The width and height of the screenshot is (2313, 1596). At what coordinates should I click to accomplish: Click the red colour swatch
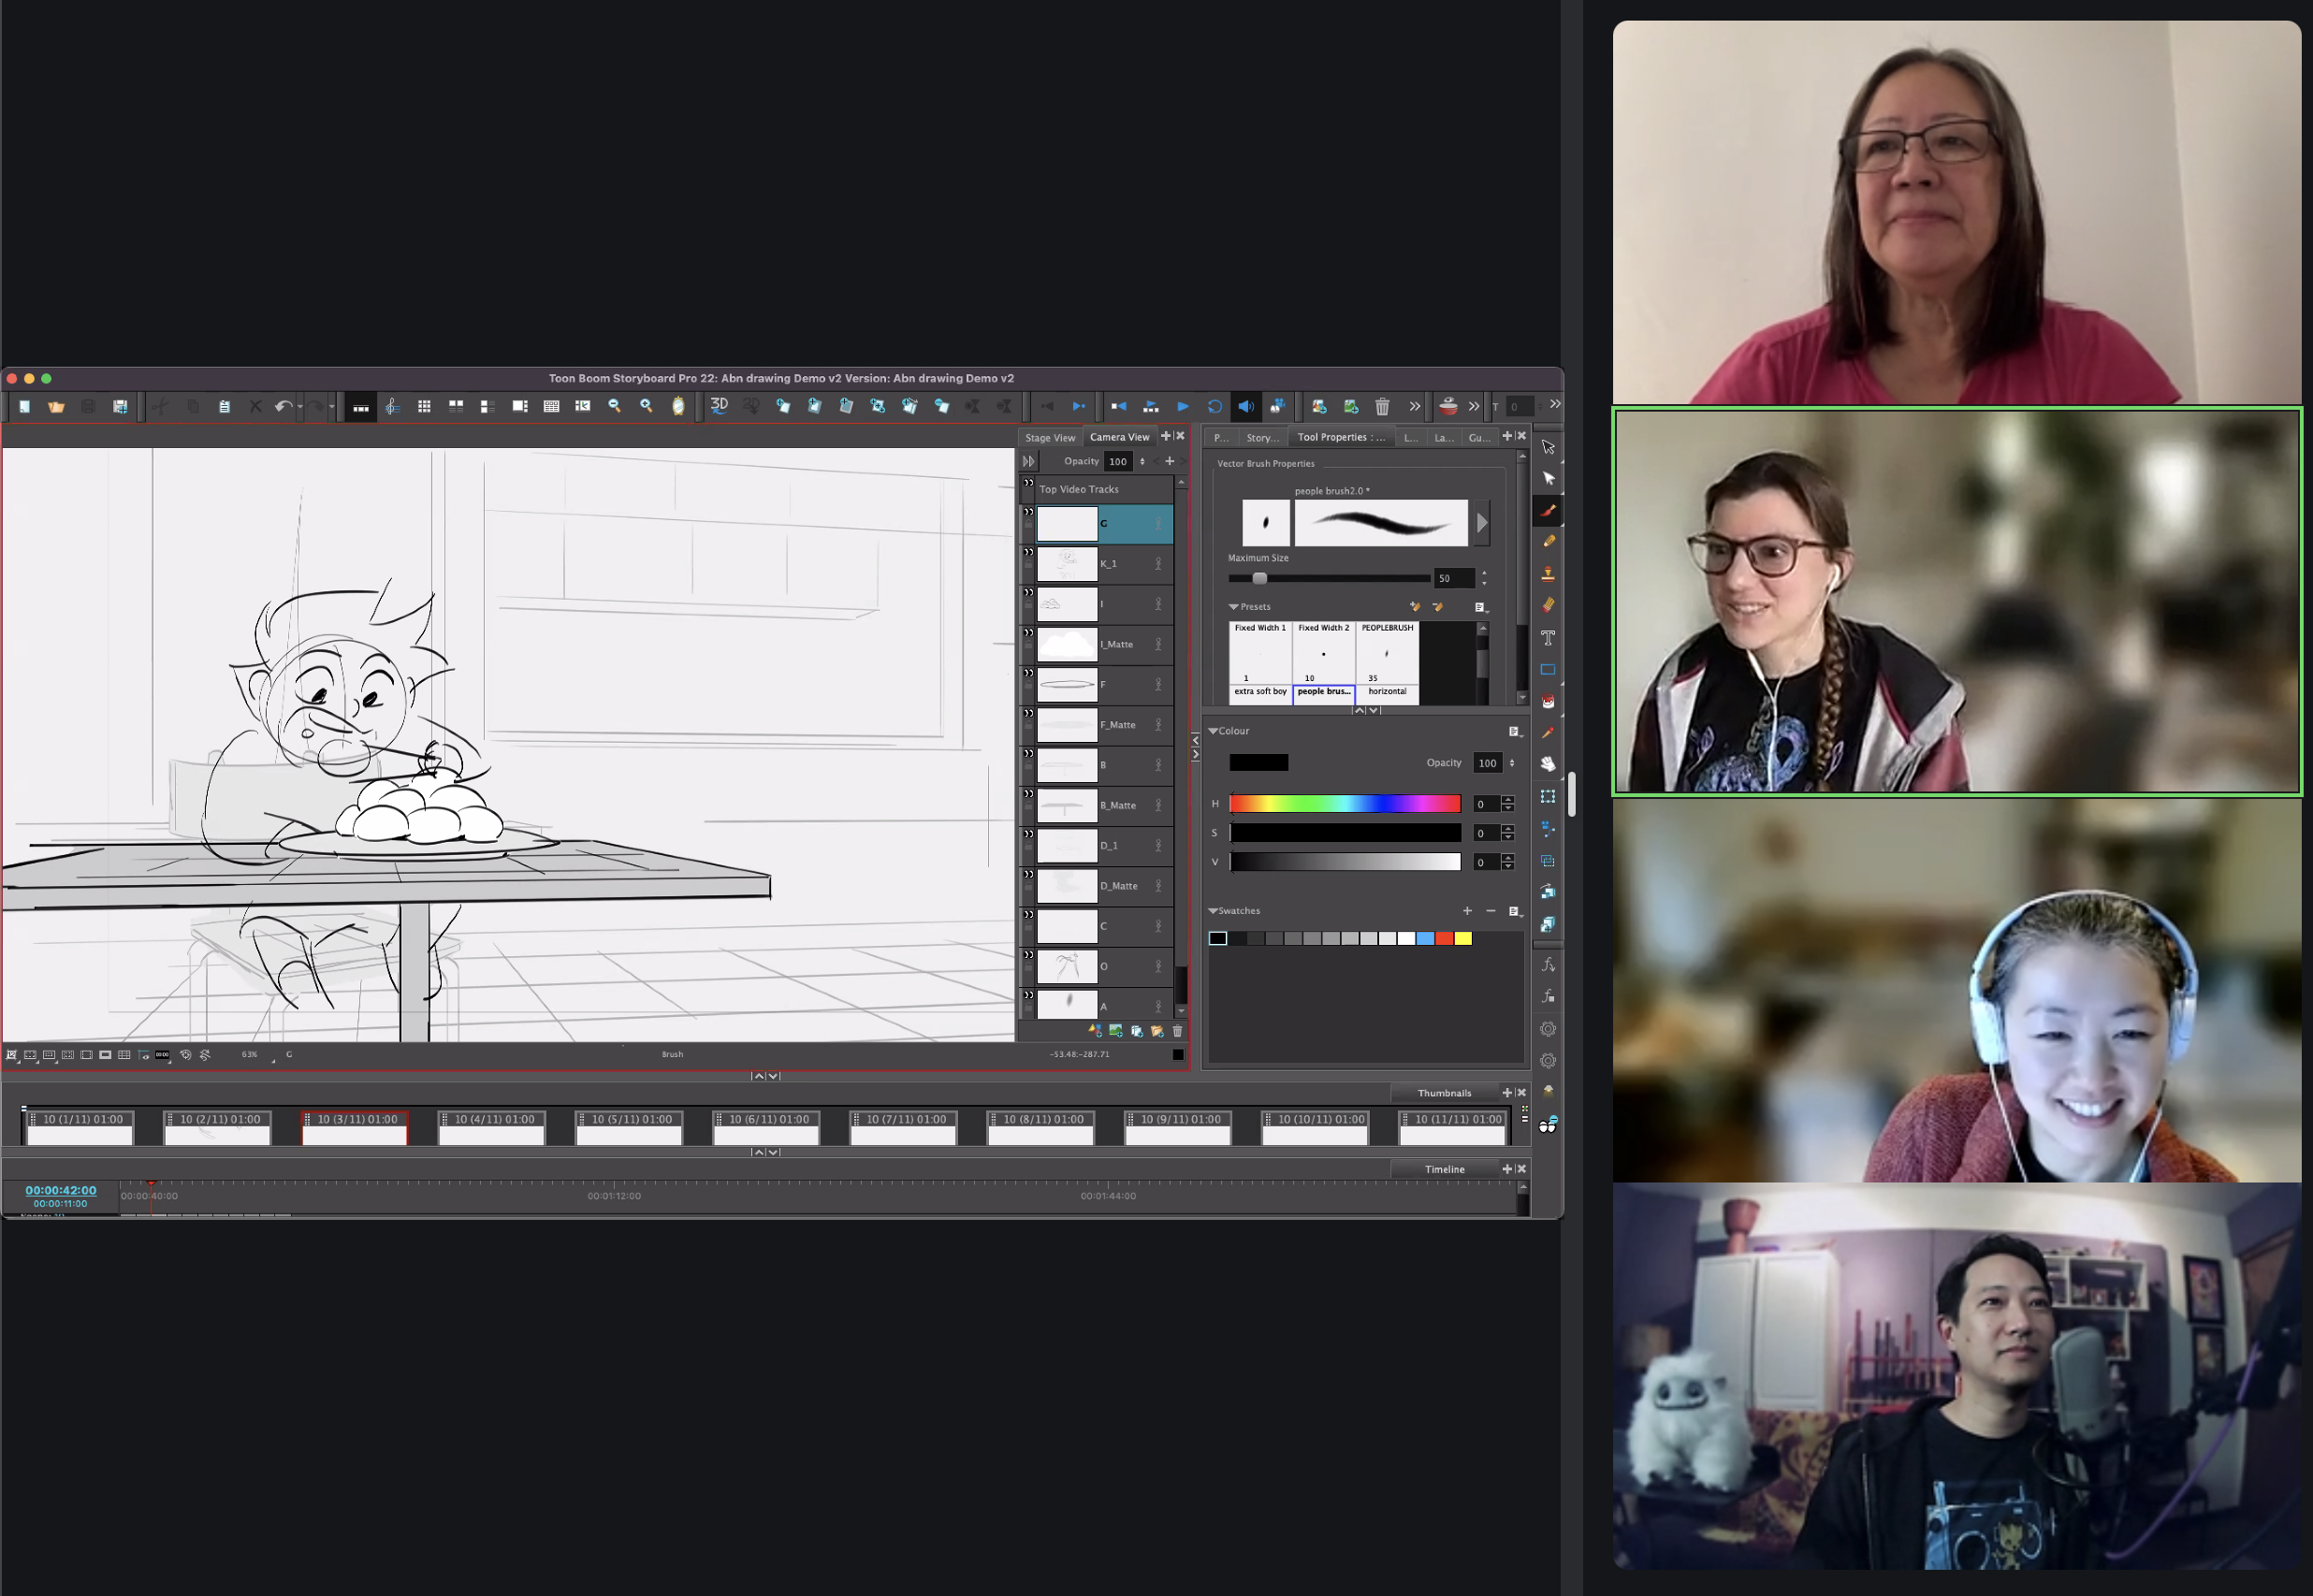pyautogui.click(x=1444, y=938)
